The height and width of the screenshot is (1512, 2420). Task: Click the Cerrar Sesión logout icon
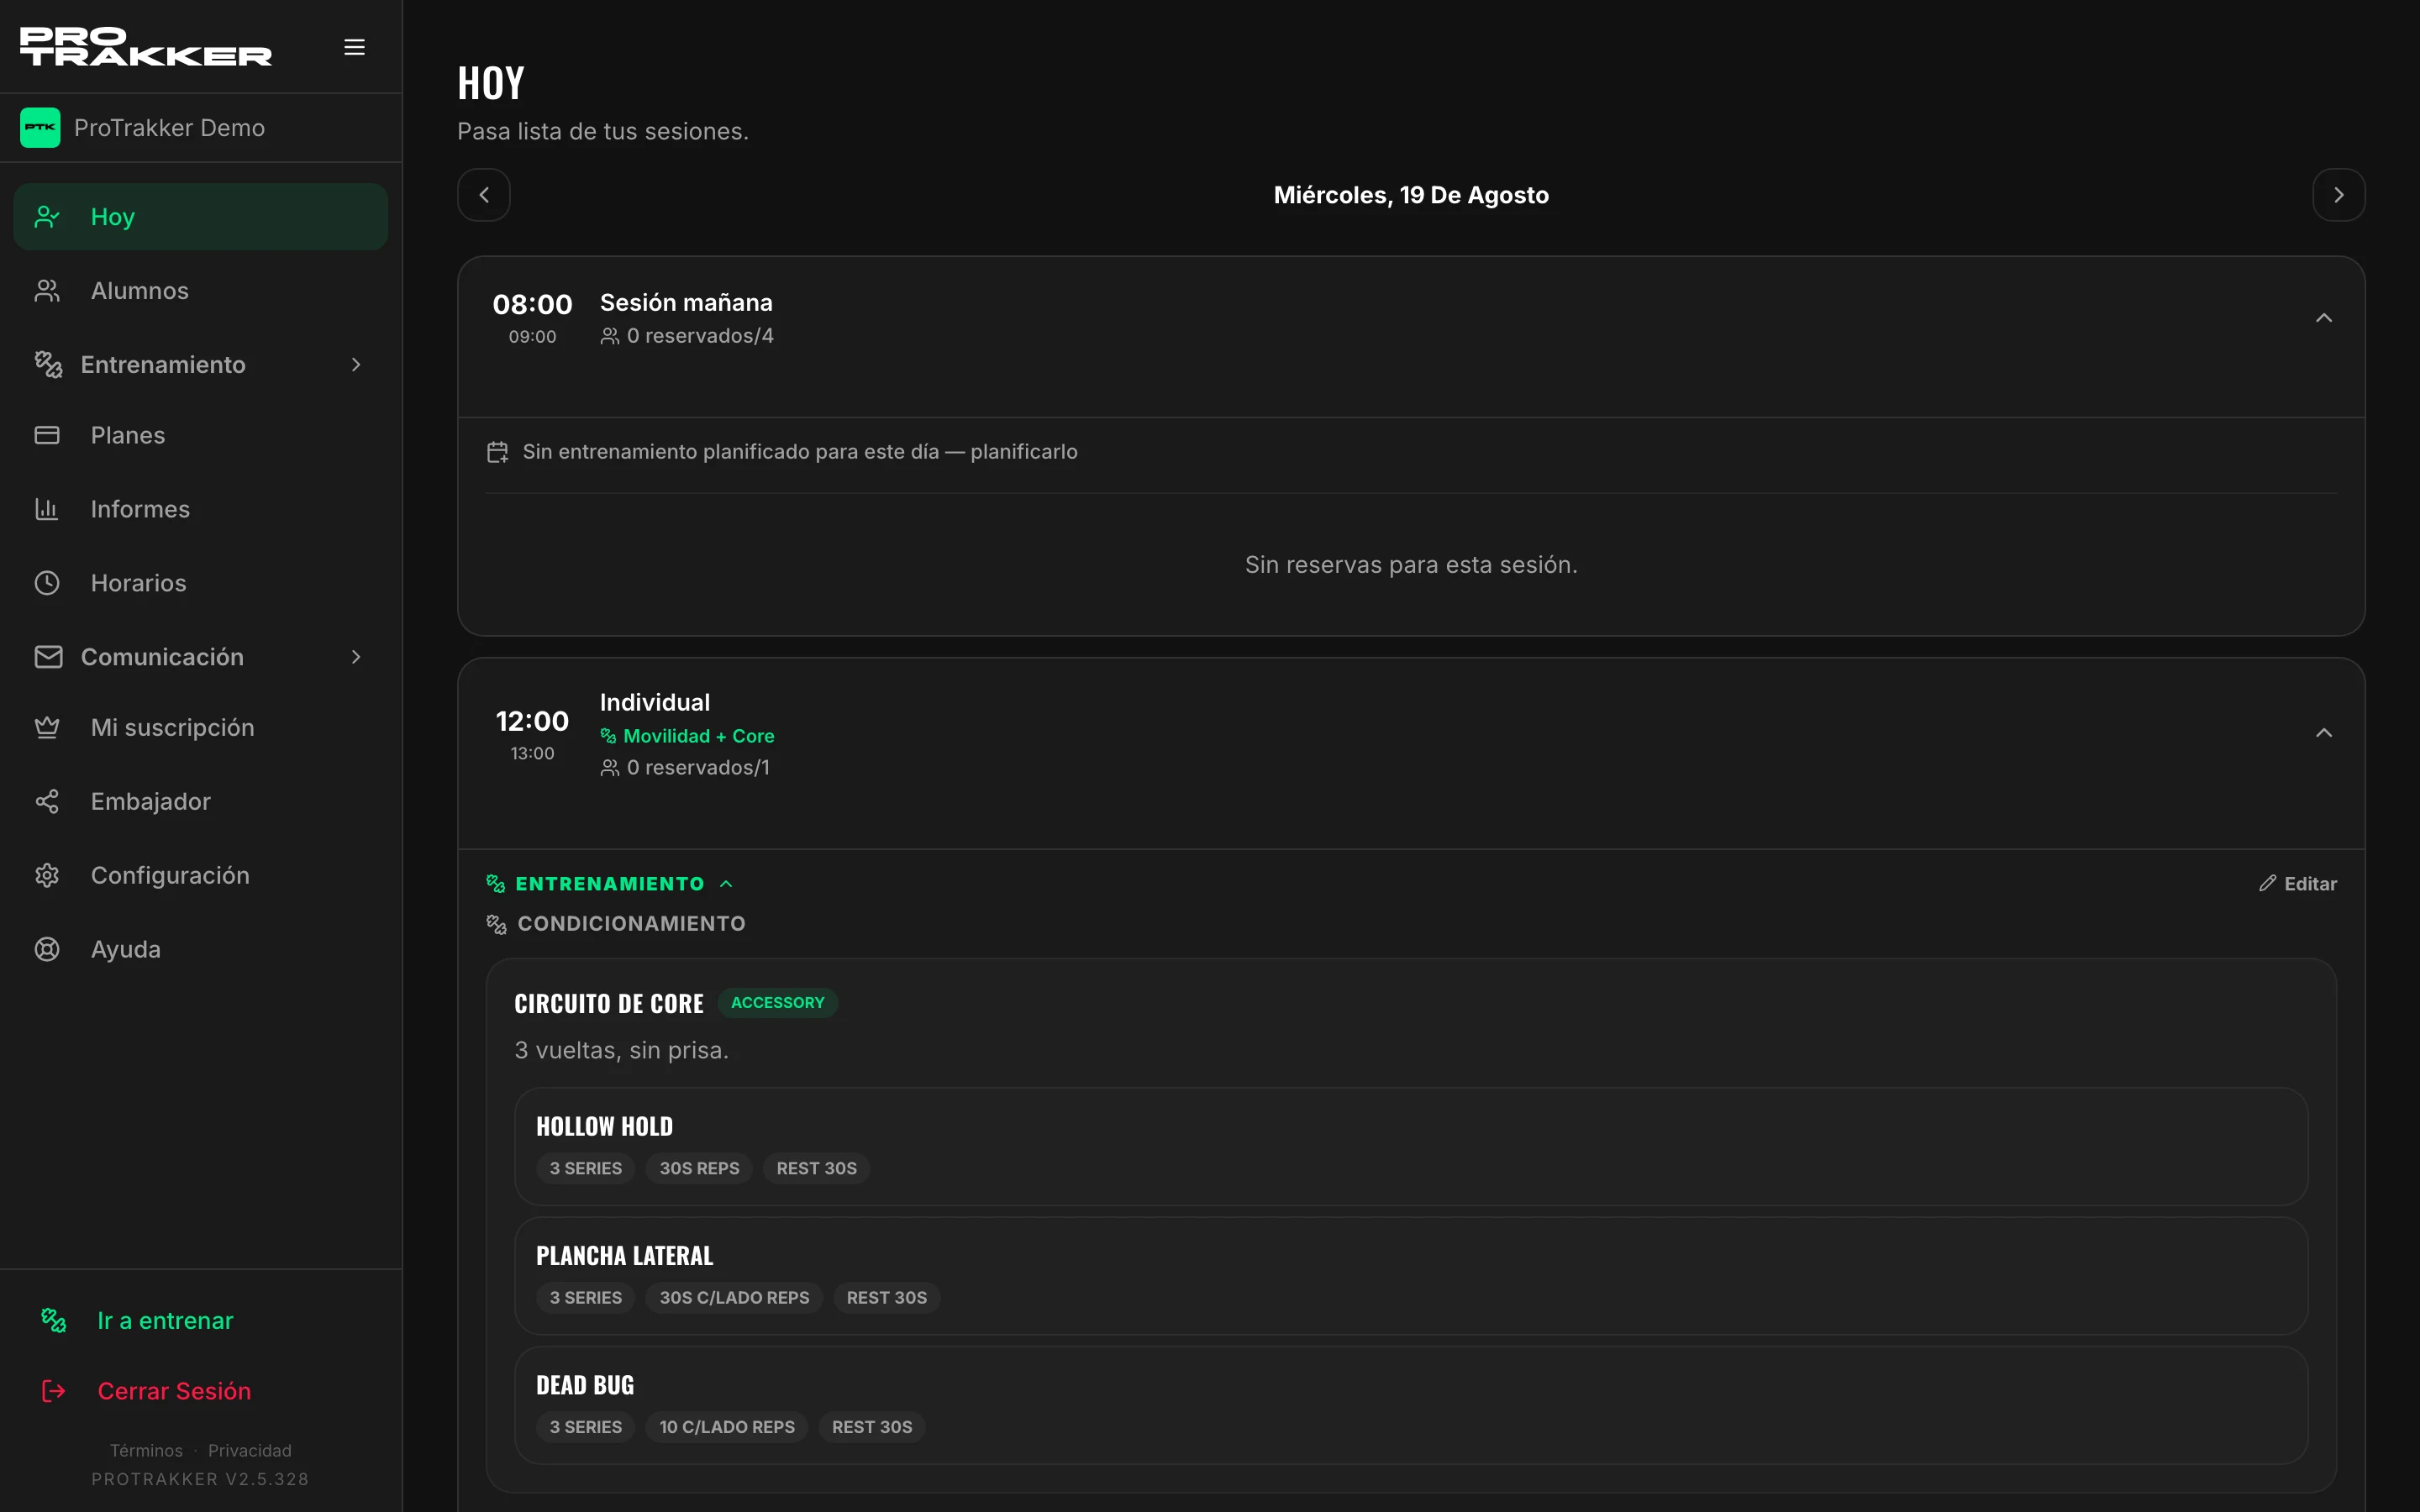(x=54, y=1391)
